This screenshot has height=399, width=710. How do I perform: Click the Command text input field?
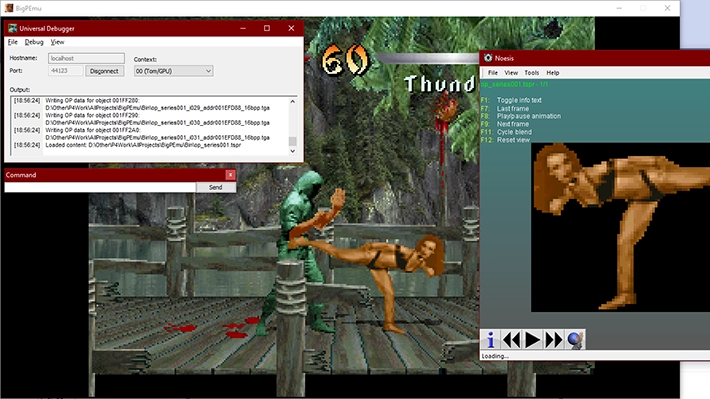point(100,187)
